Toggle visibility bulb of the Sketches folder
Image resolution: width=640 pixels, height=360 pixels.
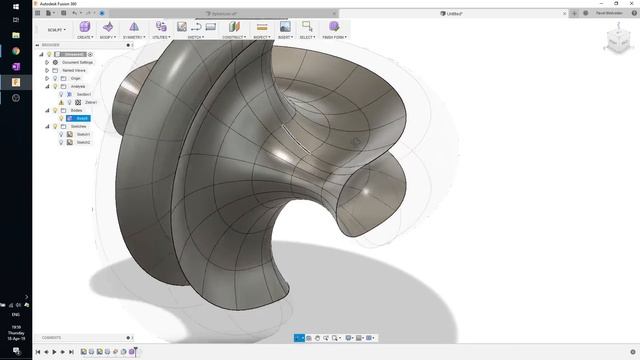coord(56,127)
